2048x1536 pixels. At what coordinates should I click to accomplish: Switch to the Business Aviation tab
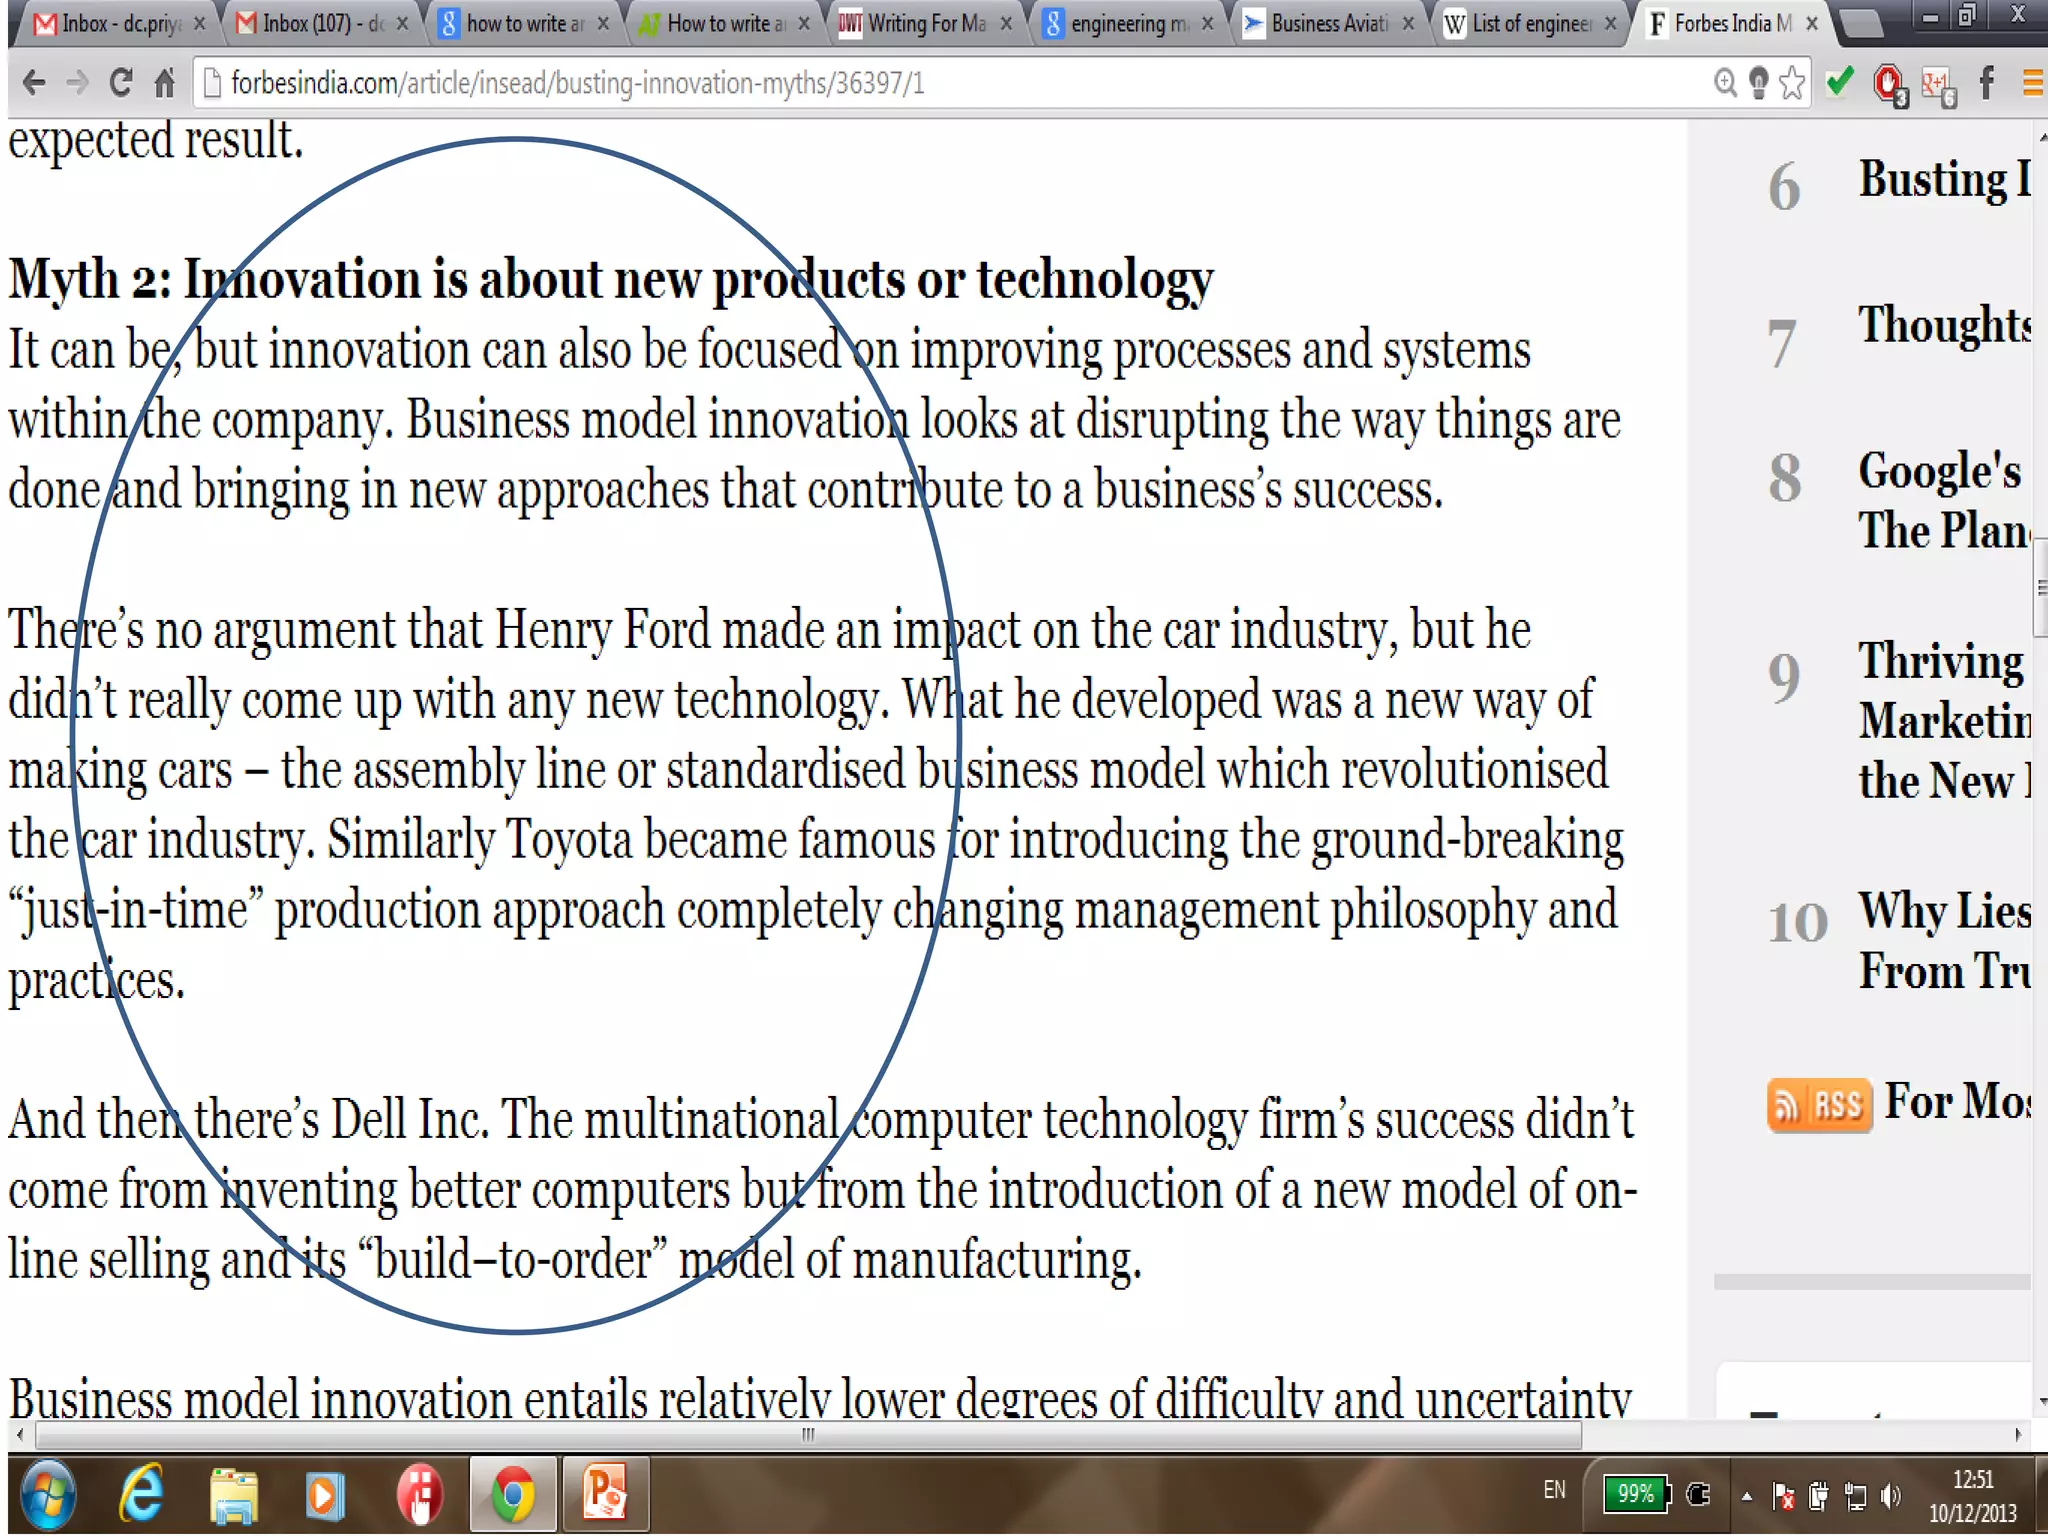1328,23
